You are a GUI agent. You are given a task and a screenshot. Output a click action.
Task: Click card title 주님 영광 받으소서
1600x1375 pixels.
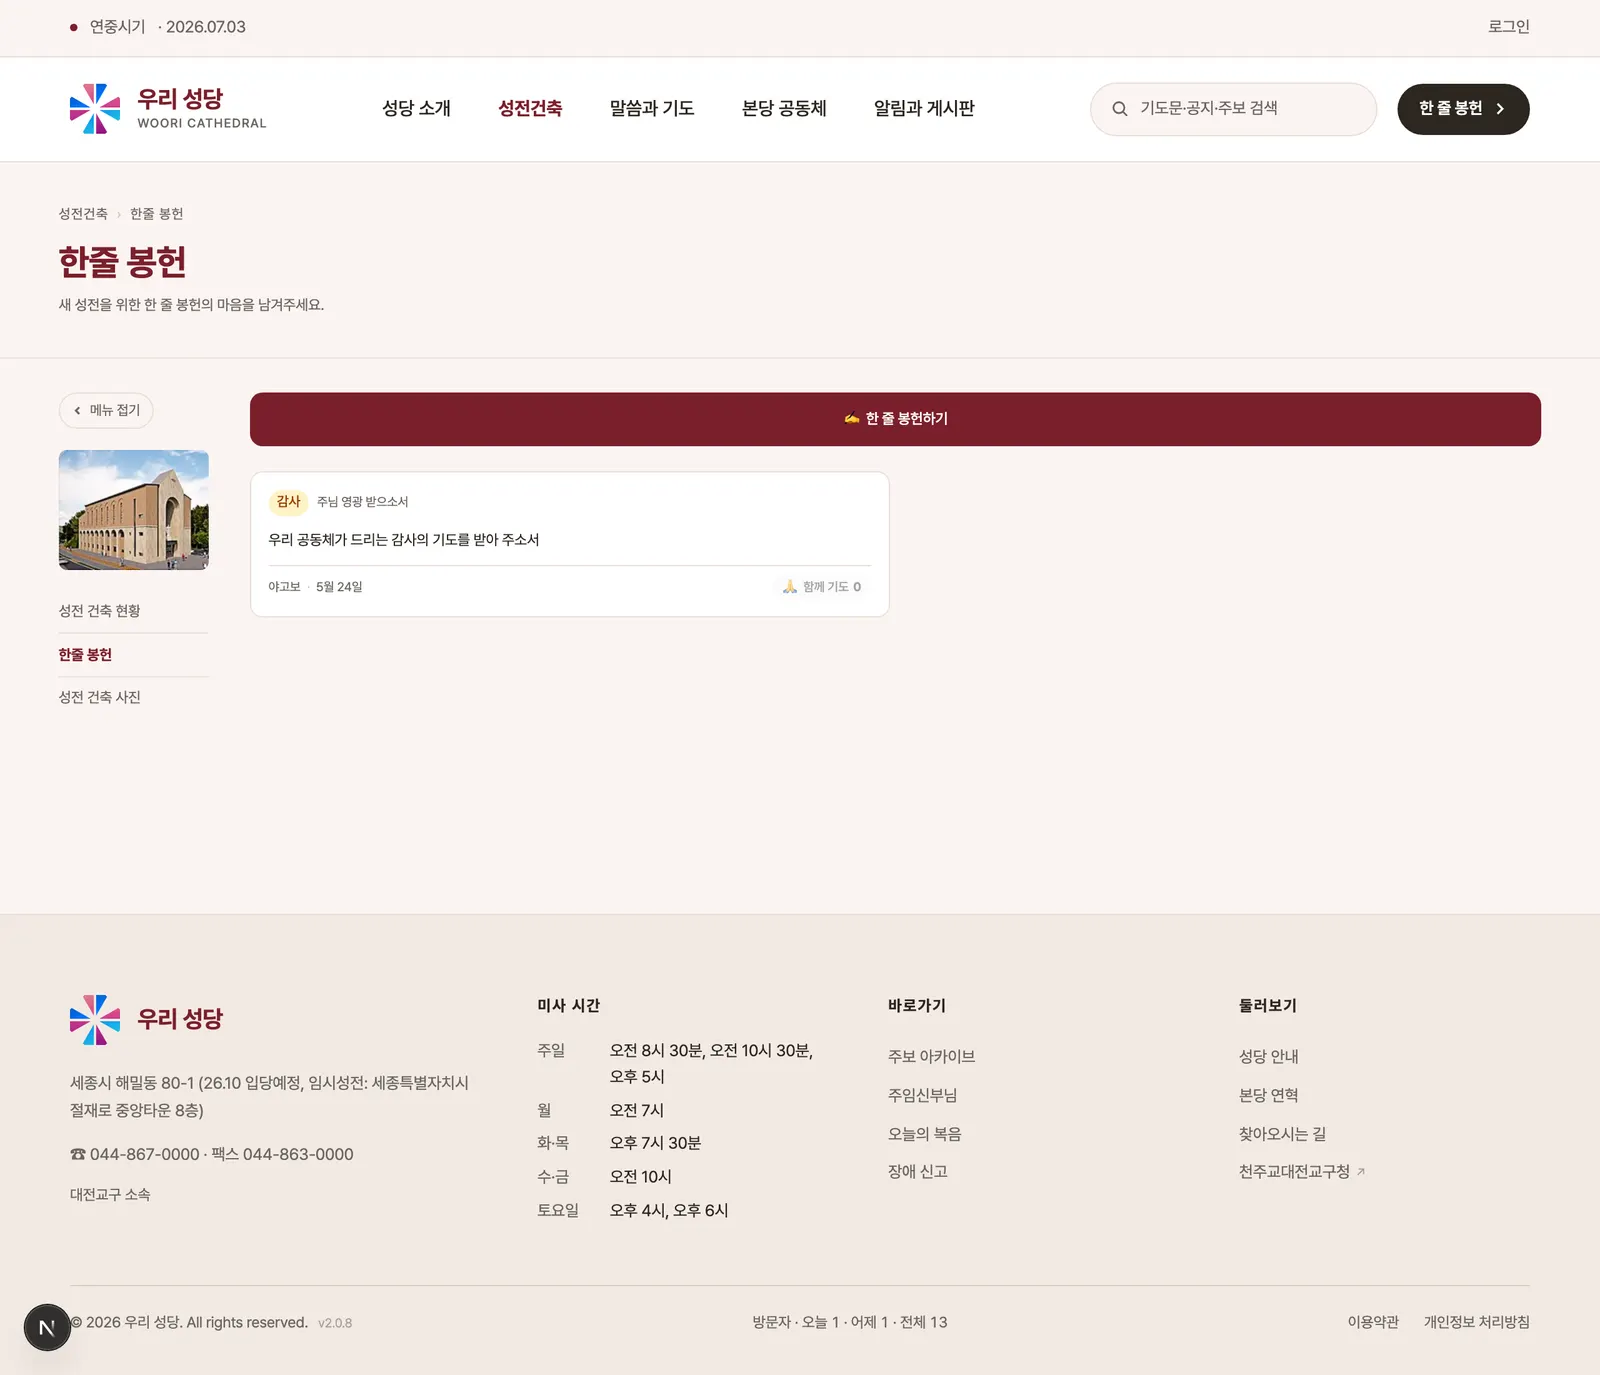point(362,502)
